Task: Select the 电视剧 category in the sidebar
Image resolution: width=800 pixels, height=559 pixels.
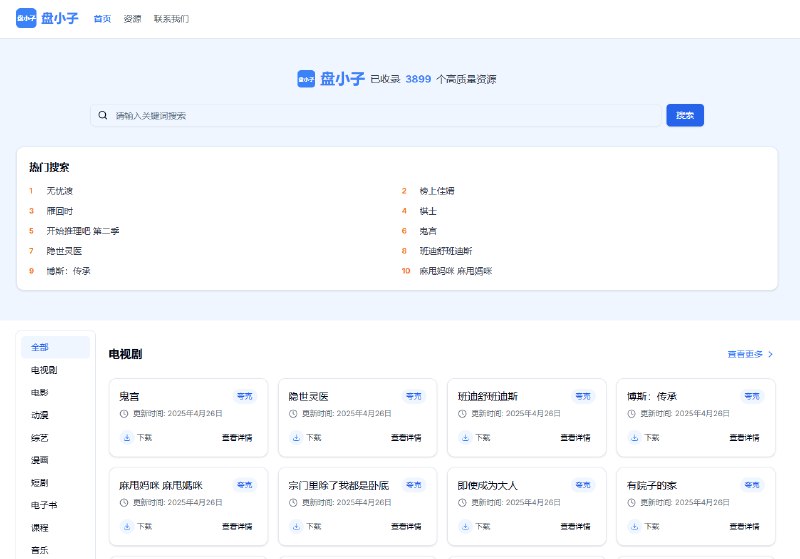Action: 44,370
